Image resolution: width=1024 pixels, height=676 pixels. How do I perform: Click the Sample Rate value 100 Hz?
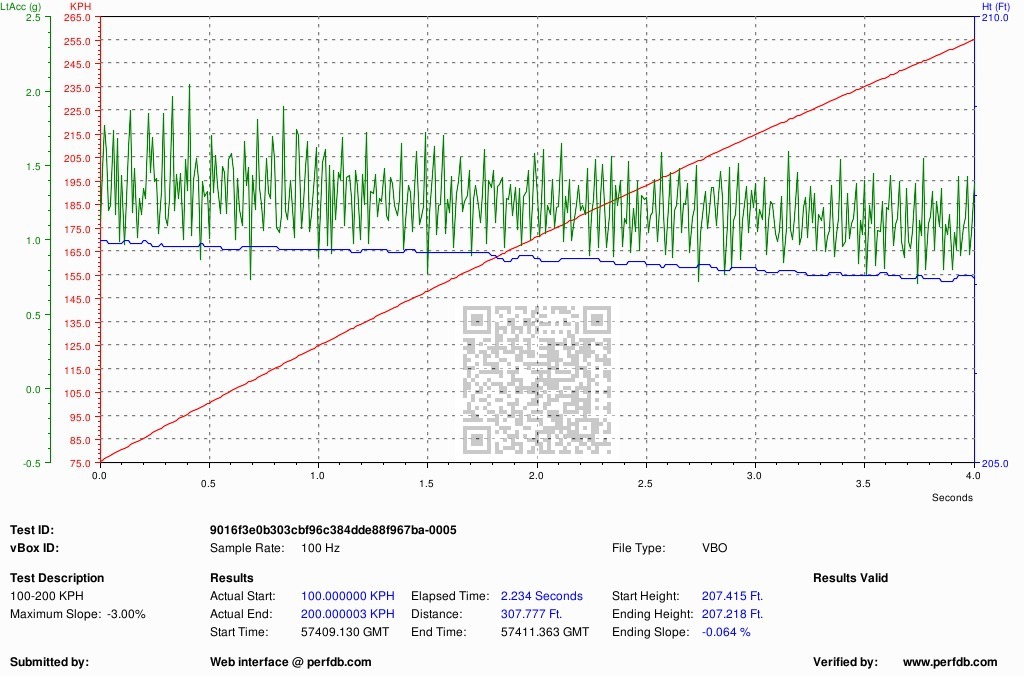pos(320,548)
